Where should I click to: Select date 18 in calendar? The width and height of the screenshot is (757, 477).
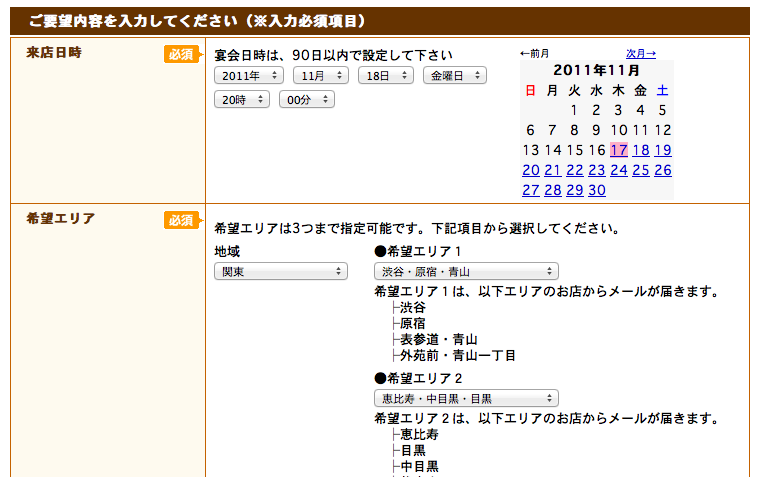tap(641, 150)
